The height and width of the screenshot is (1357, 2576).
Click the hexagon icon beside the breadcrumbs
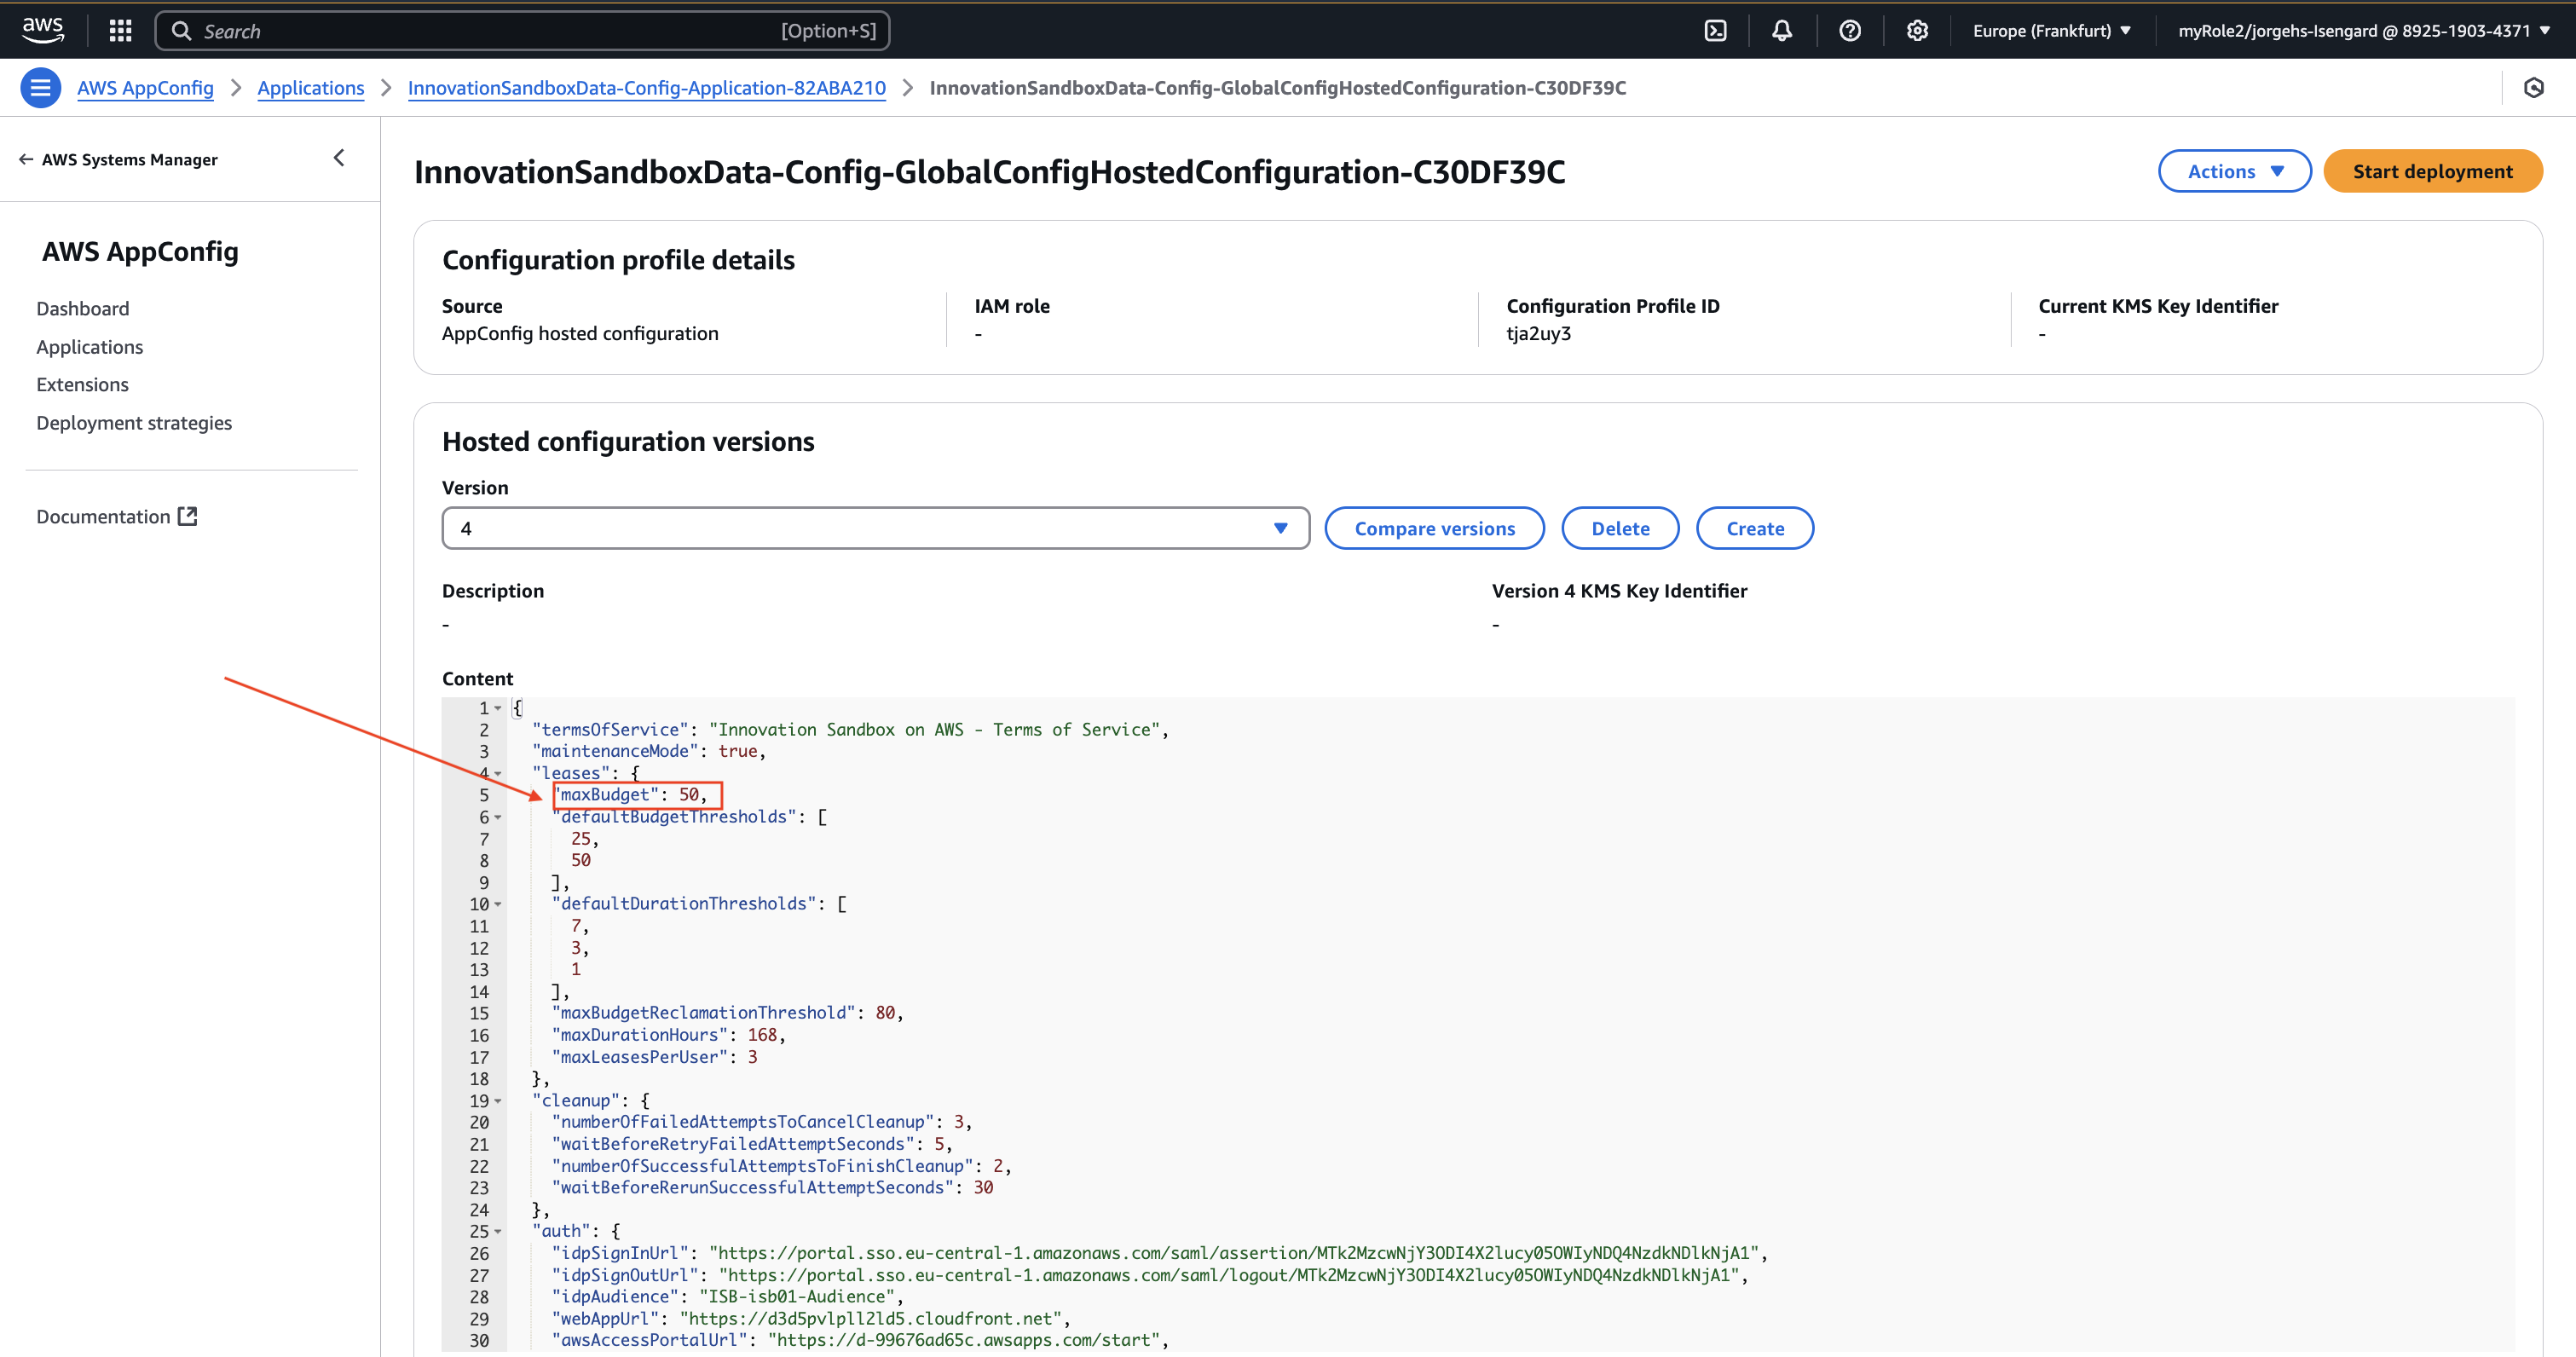[2534, 88]
